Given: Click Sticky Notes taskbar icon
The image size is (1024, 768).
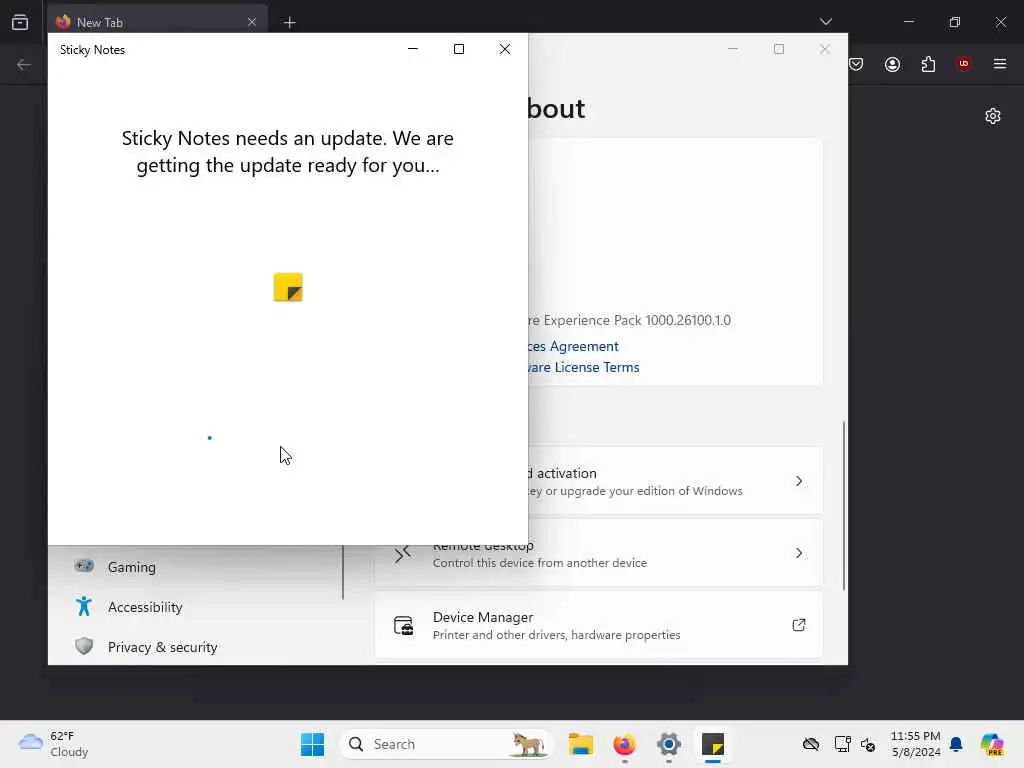Looking at the screenshot, I should point(712,744).
